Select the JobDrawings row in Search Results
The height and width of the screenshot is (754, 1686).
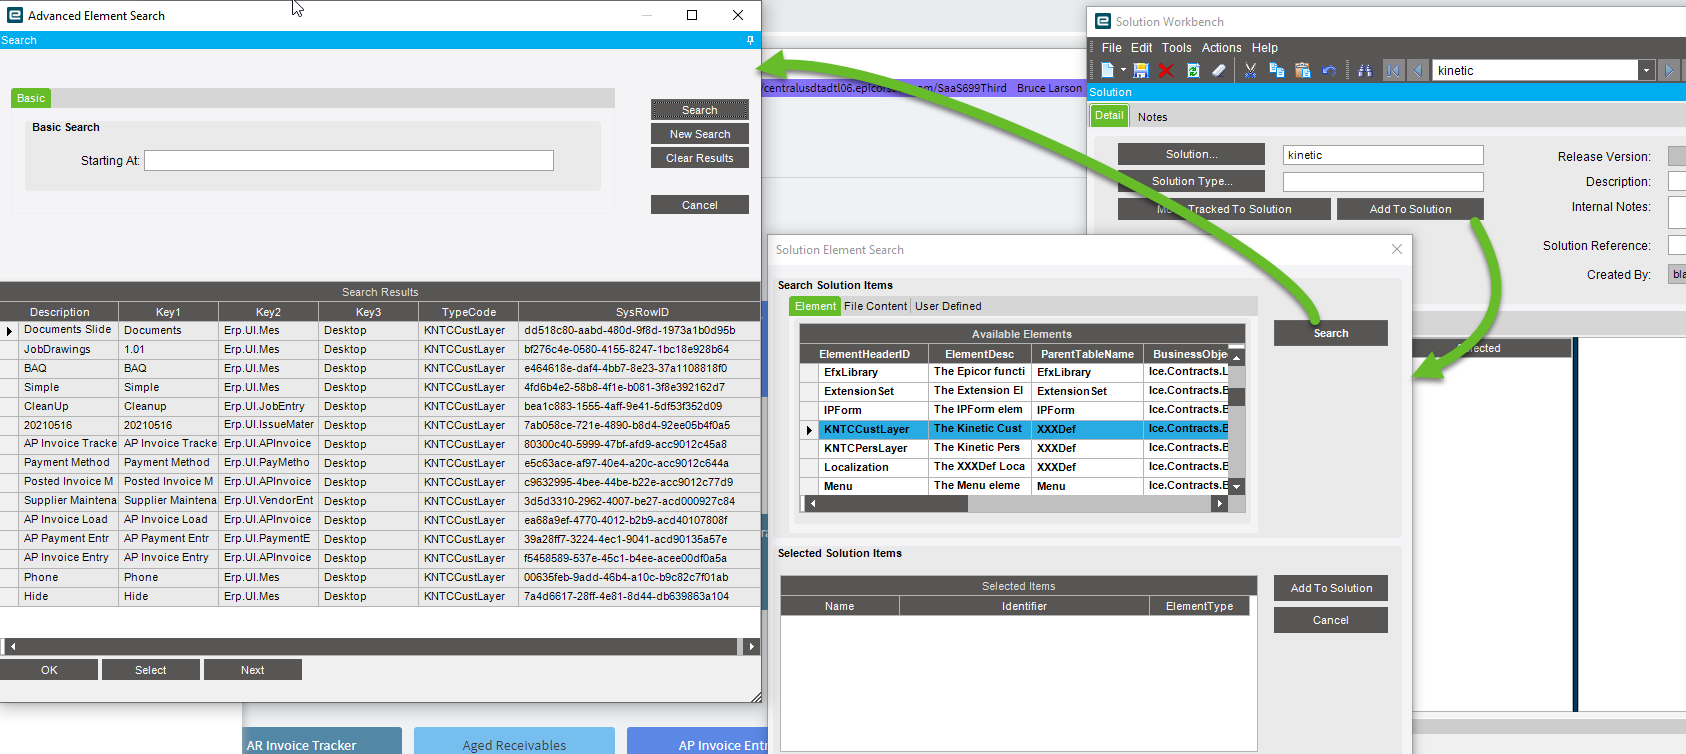(380, 349)
